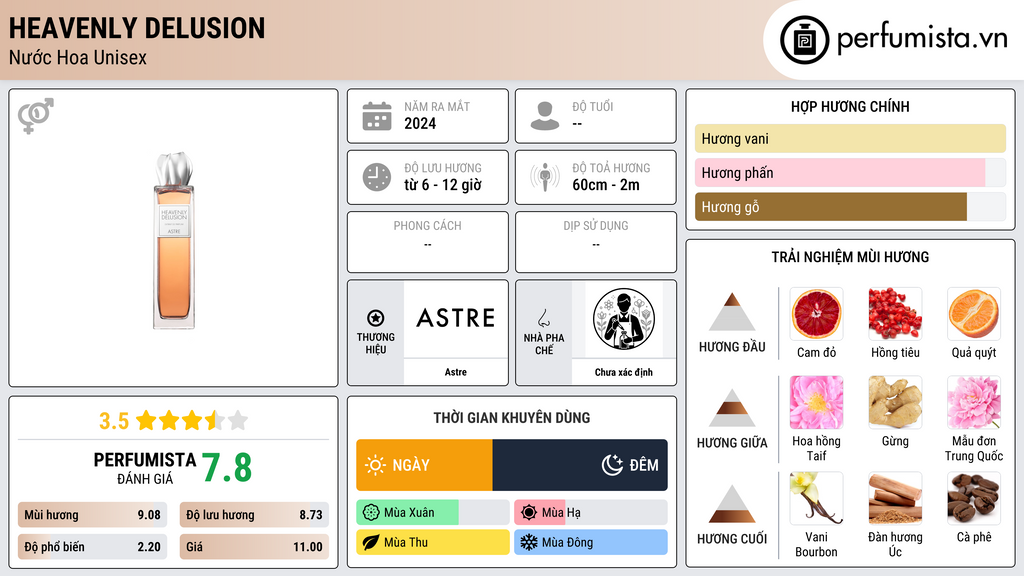Click the snowflake icon for Mùa Đông
Image resolution: width=1024 pixels, height=576 pixels.
point(529,542)
